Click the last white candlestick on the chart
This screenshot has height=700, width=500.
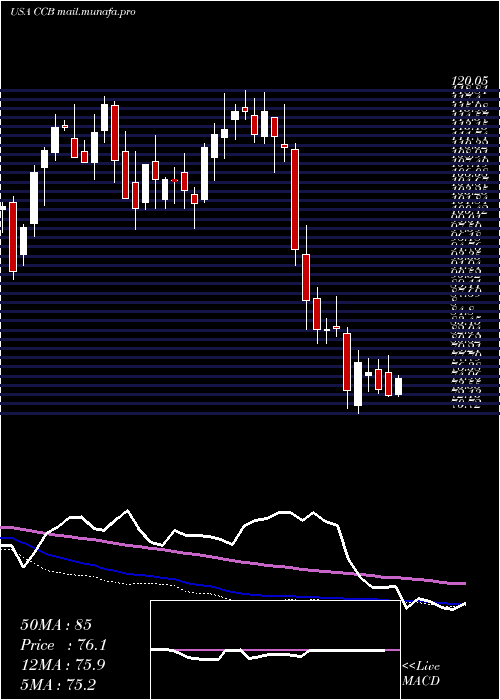[398, 386]
